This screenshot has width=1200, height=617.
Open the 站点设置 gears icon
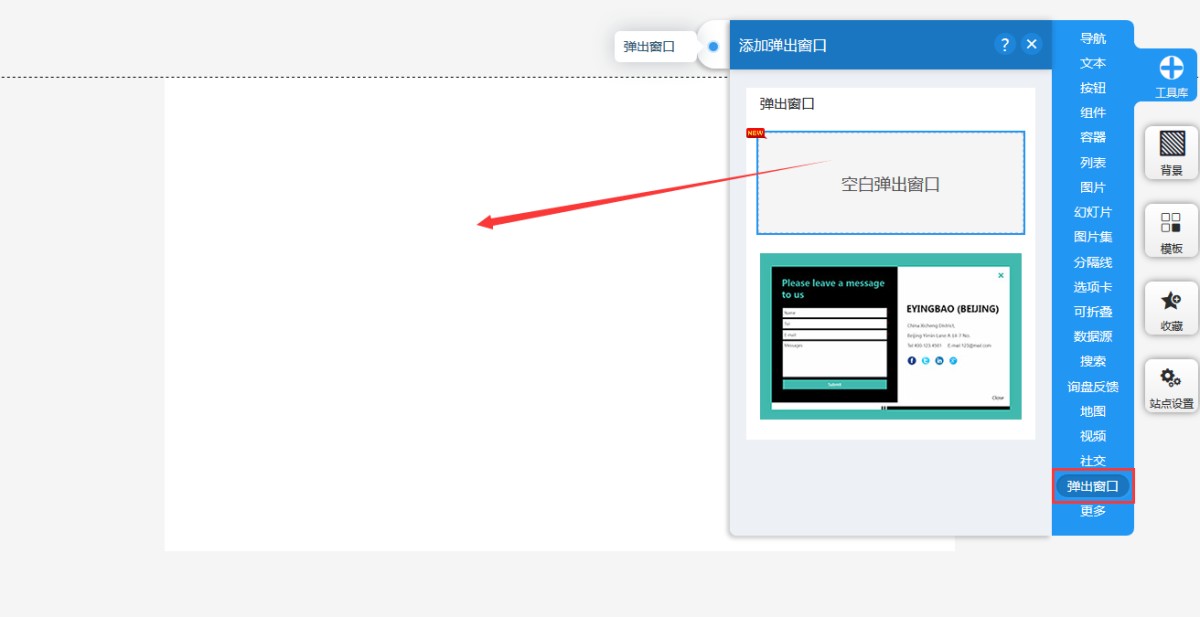pyautogui.click(x=1171, y=386)
